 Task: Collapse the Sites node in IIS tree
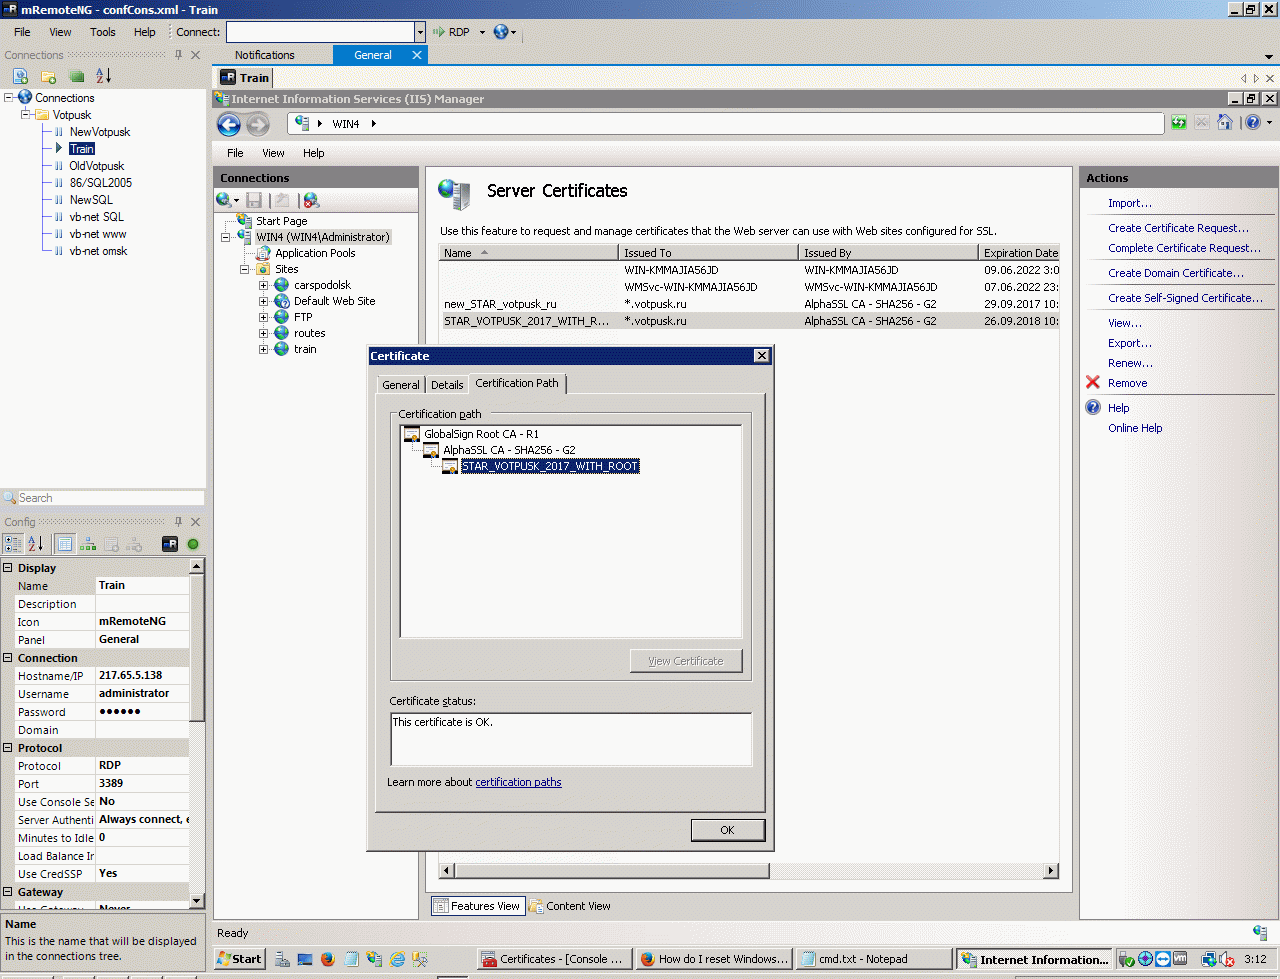point(245,269)
